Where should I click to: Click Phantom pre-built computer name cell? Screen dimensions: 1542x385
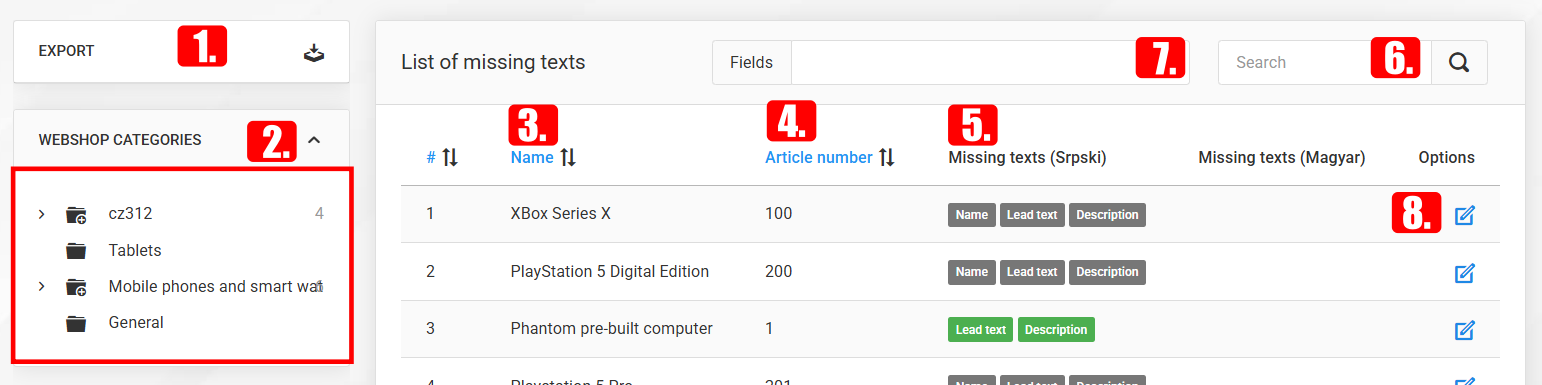pyautogui.click(x=611, y=328)
